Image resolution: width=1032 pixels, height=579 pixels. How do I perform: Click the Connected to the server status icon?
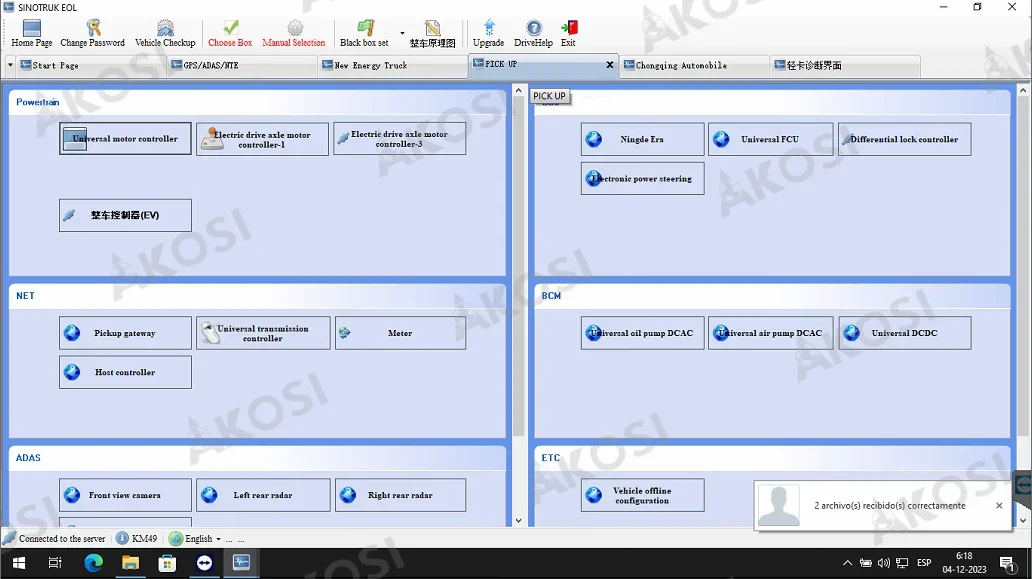click(9, 538)
